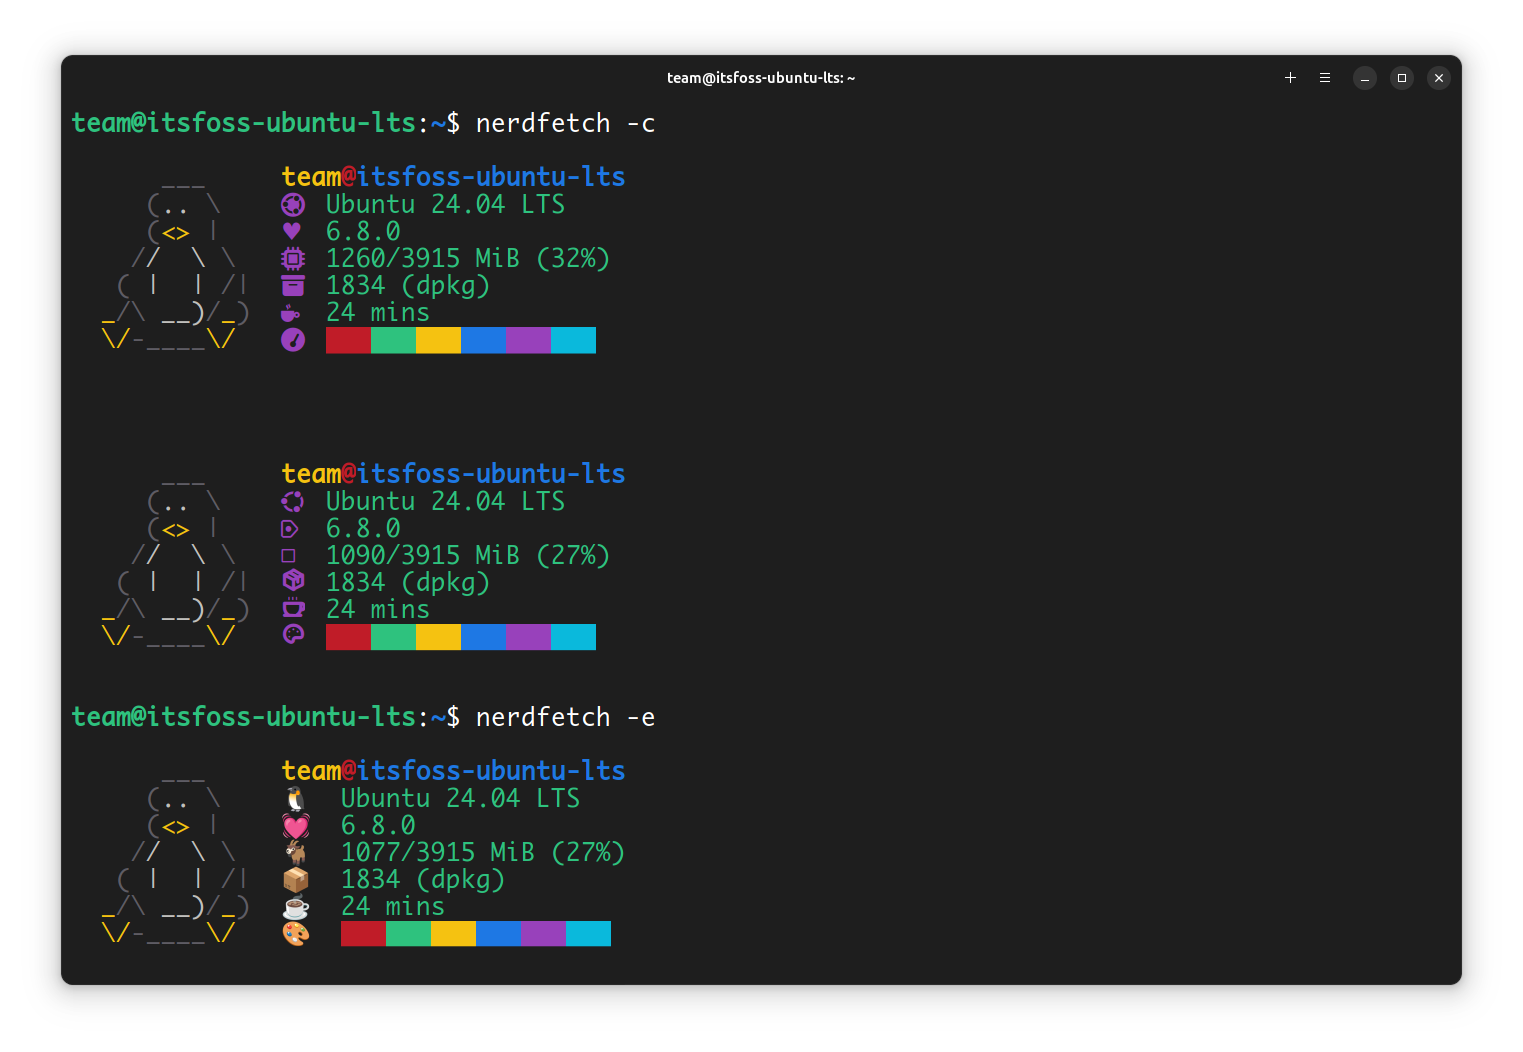Click '6.8.0' beside the outlined tag icon
The height and width of the screenshot is (1052, 1523).
click(363, 529)
